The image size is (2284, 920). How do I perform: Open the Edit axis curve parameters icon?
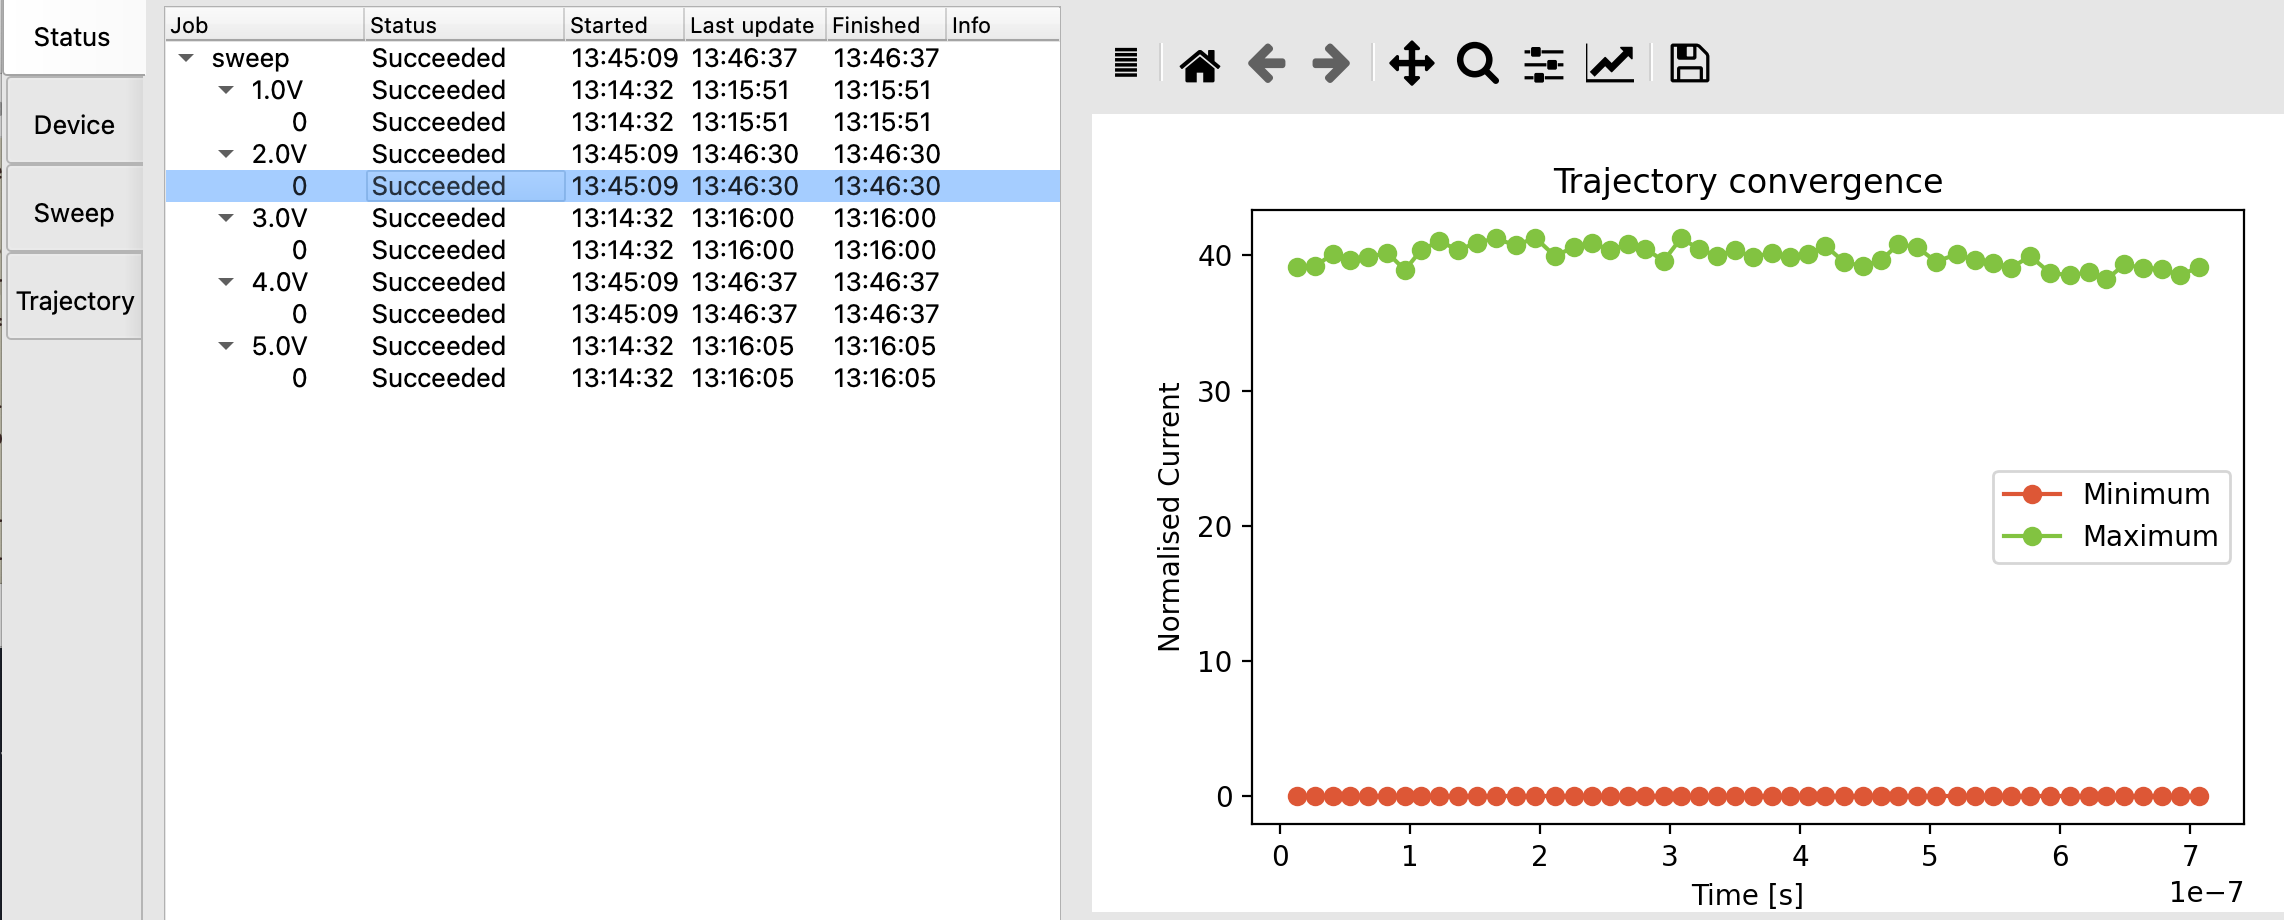tap(1610, 64)
